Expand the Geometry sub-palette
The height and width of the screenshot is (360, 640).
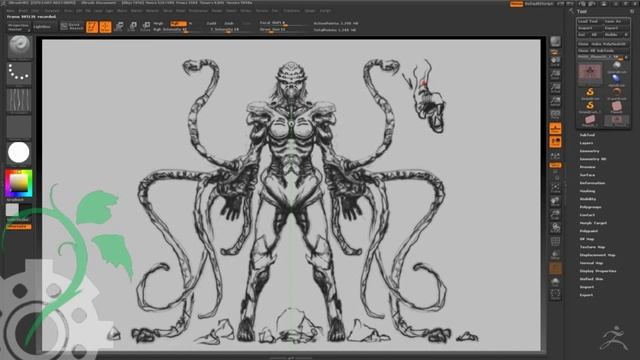click(x=589, y=151)
